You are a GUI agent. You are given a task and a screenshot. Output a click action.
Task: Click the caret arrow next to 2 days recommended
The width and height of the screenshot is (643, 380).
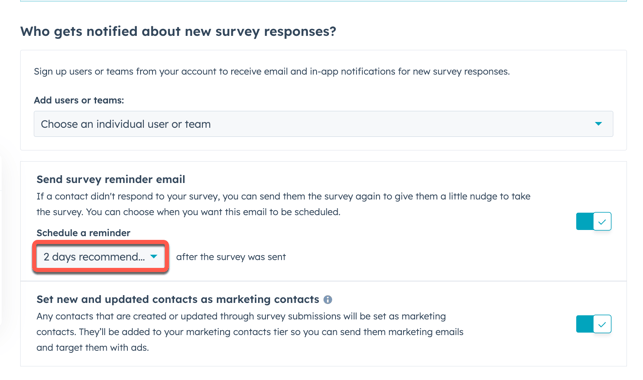point(154,257)
